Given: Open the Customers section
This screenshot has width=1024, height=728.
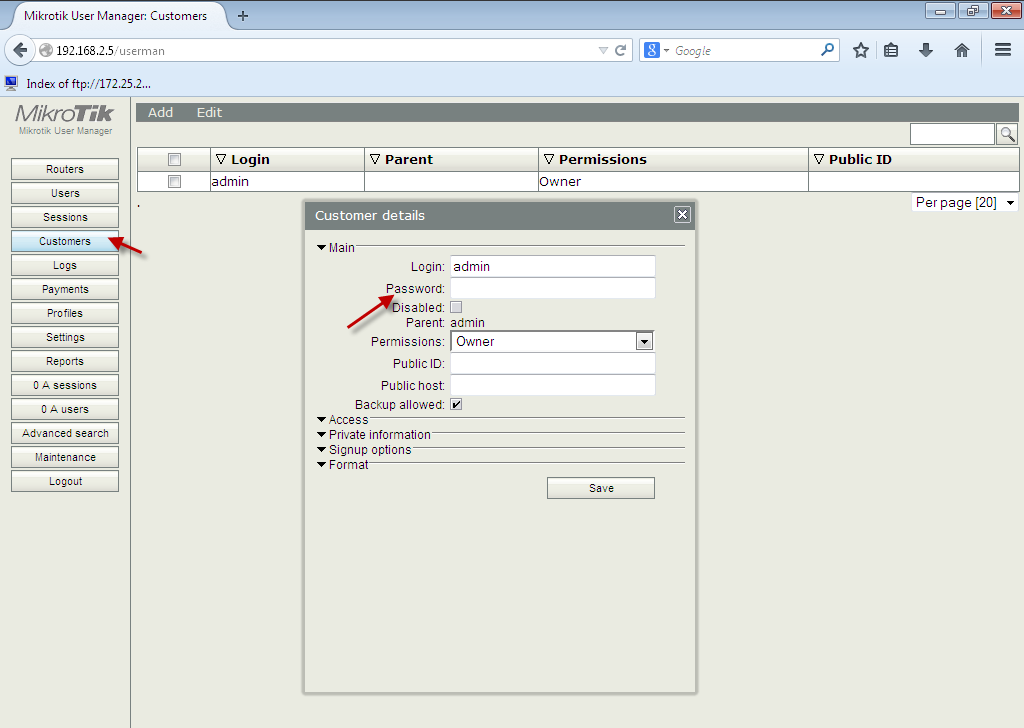Looking at the screenshot, I should (x=65, y=241).
